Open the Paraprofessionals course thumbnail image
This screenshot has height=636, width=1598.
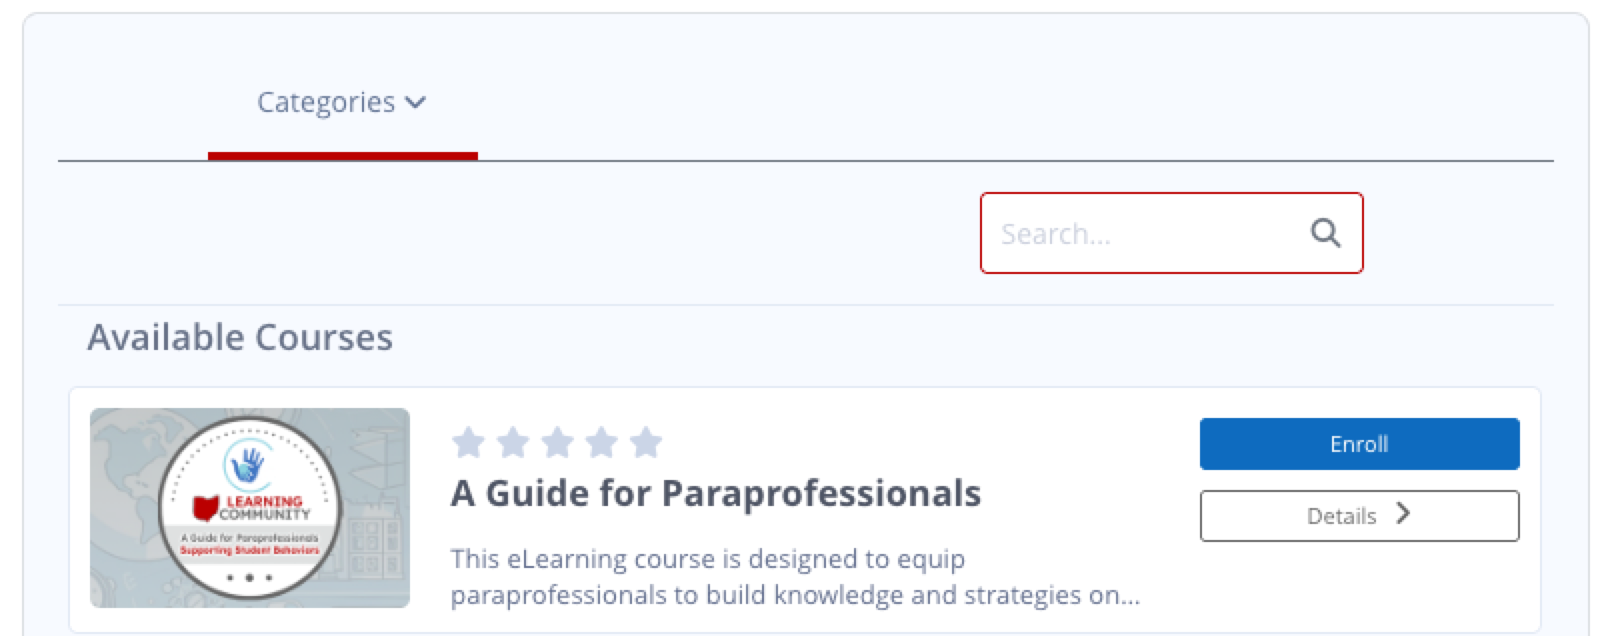pyautogui.click(x=250, y=508)
